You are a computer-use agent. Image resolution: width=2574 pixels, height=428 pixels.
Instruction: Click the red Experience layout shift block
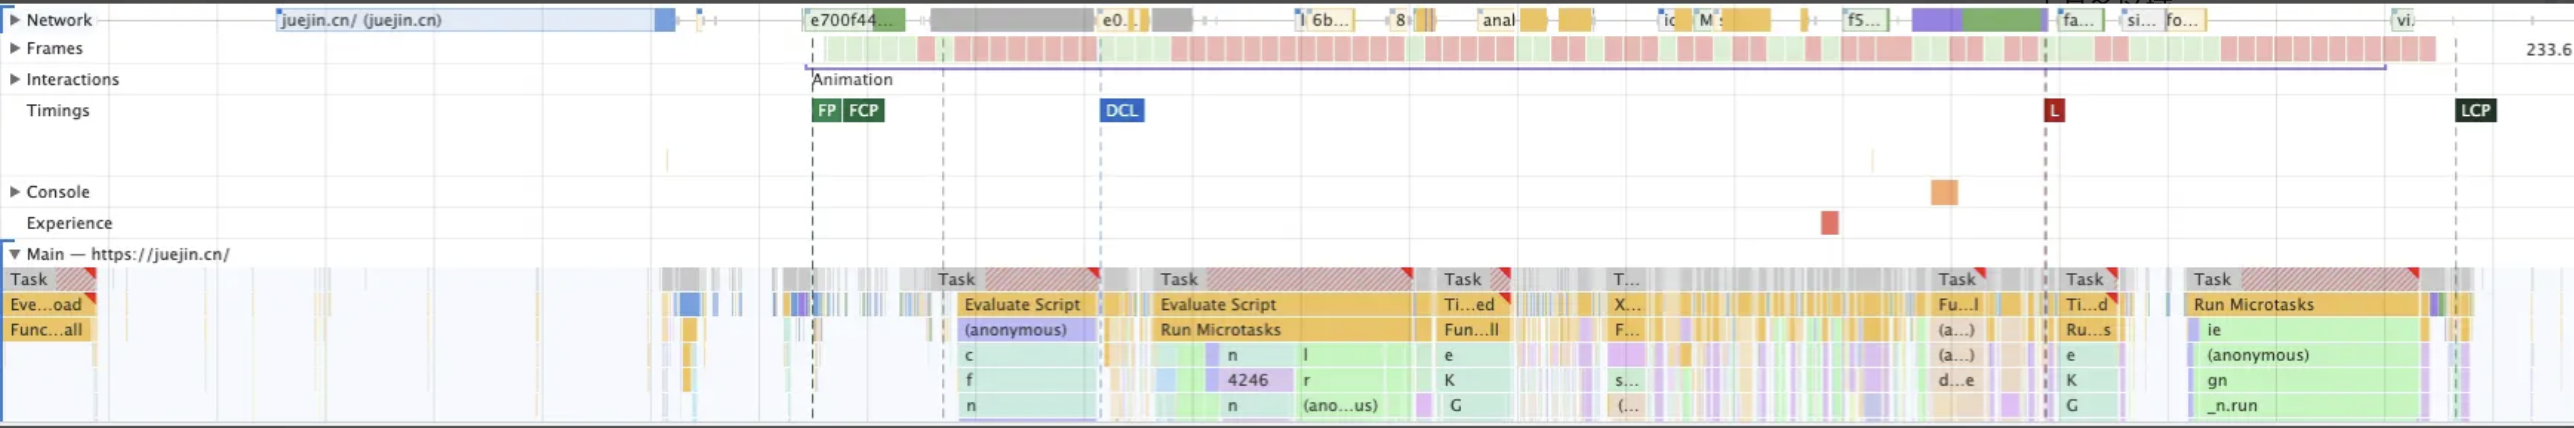1829,223
